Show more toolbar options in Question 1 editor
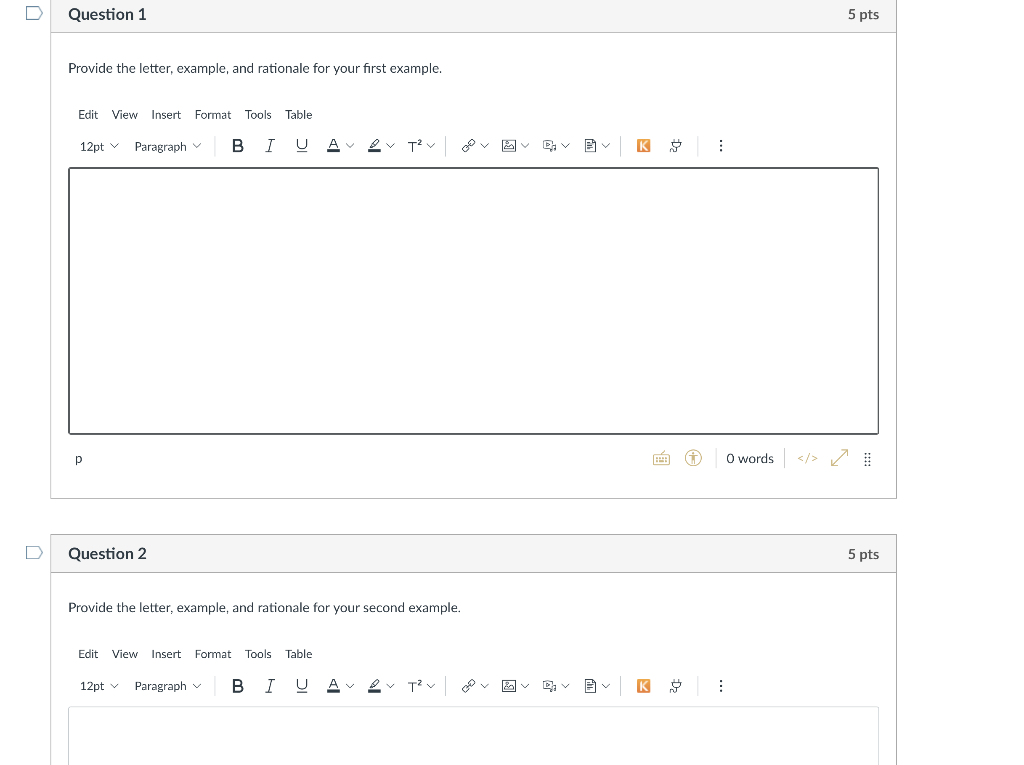 [721, 146]
